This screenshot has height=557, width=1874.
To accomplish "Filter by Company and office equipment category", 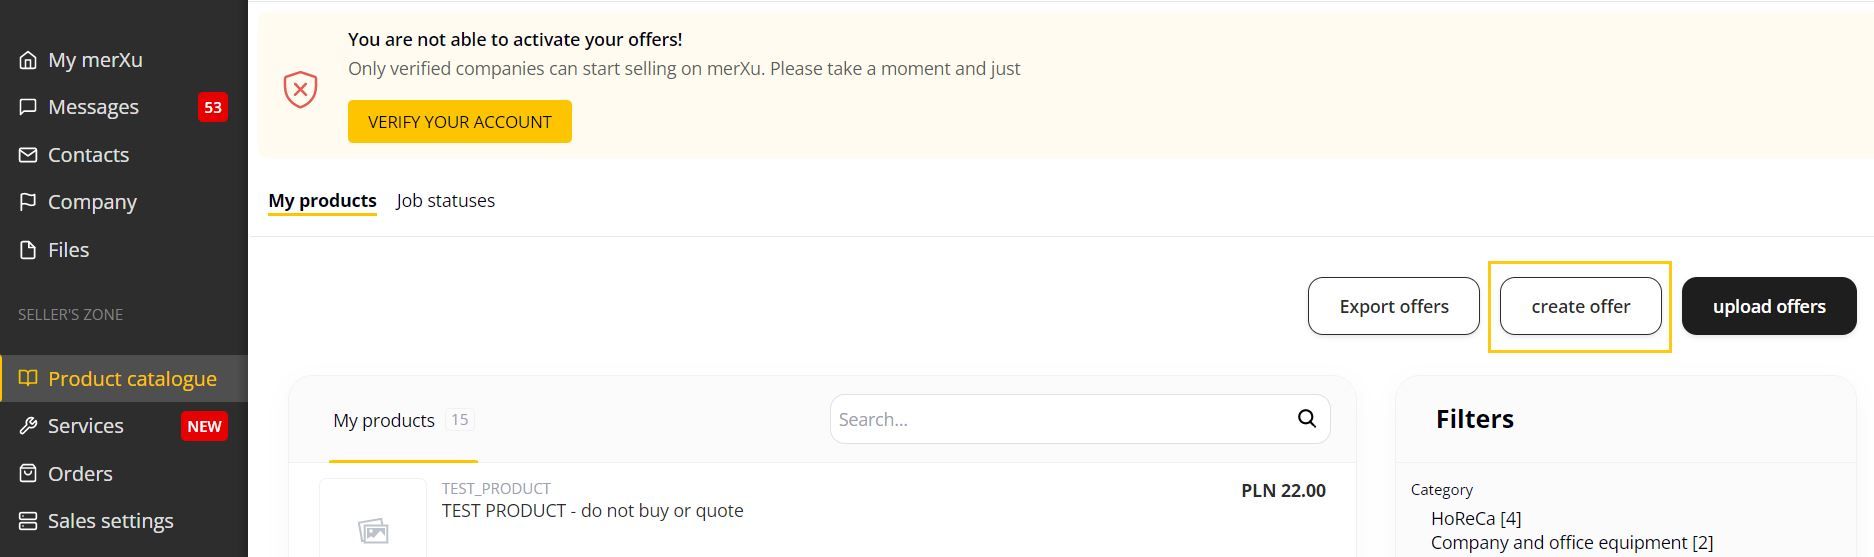I will coord(1572,543).
